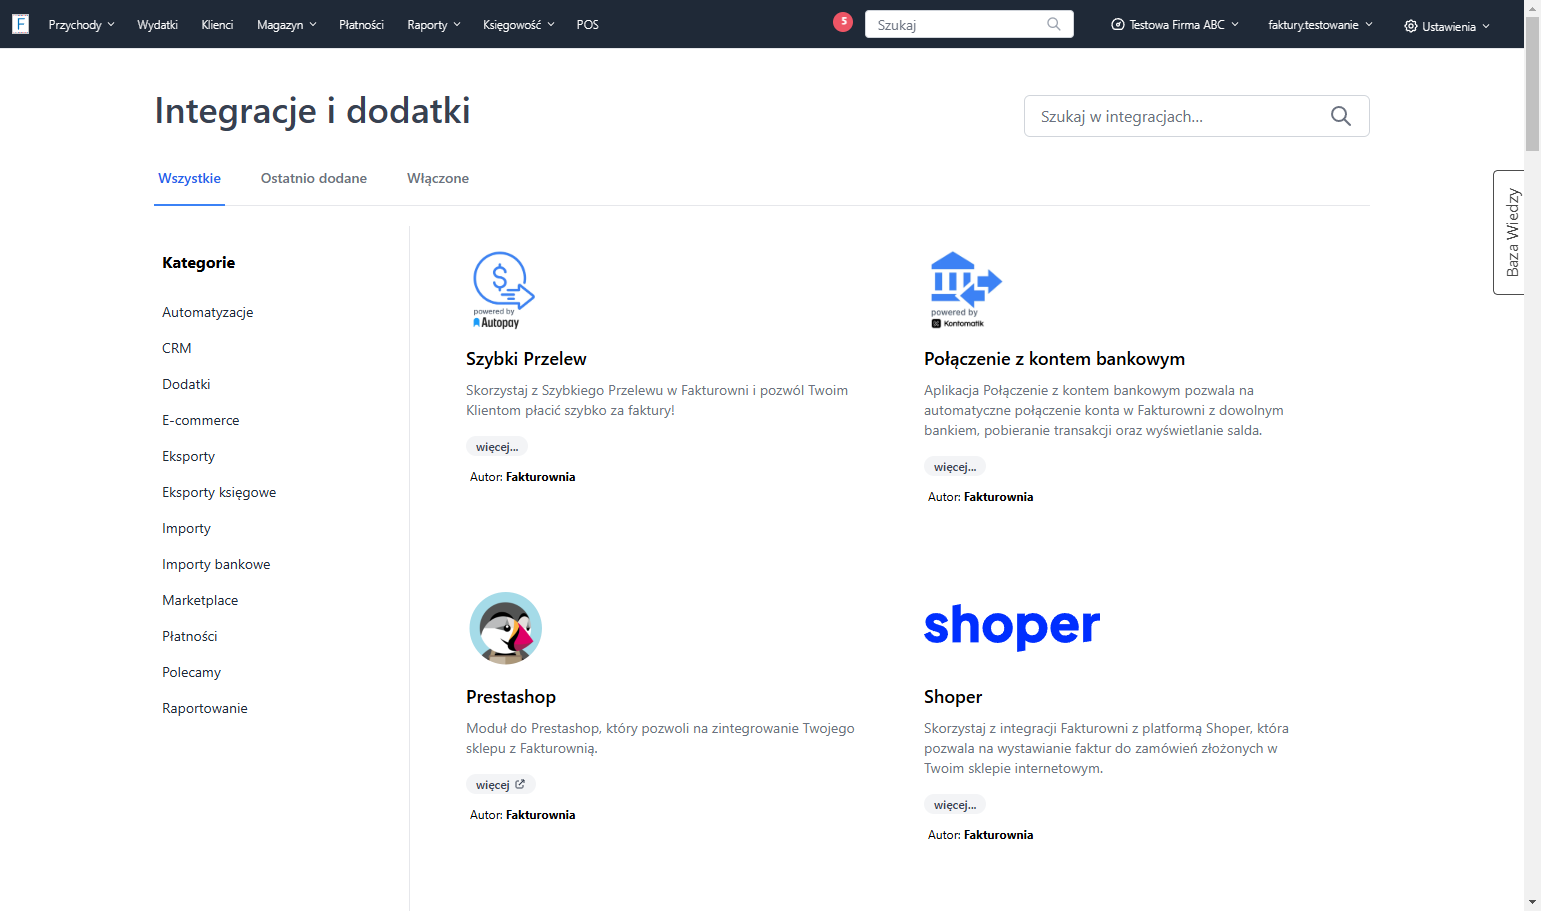Click więcej under Shoper
The height and width of the screenshot is (911, 1541).
pyautogui.click(x=955, y=805)
